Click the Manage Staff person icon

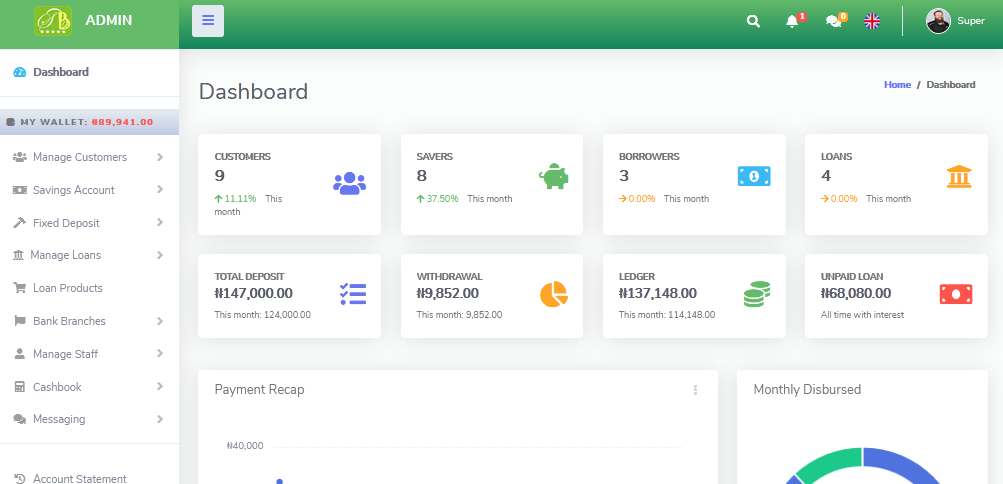tap(19, 354)
